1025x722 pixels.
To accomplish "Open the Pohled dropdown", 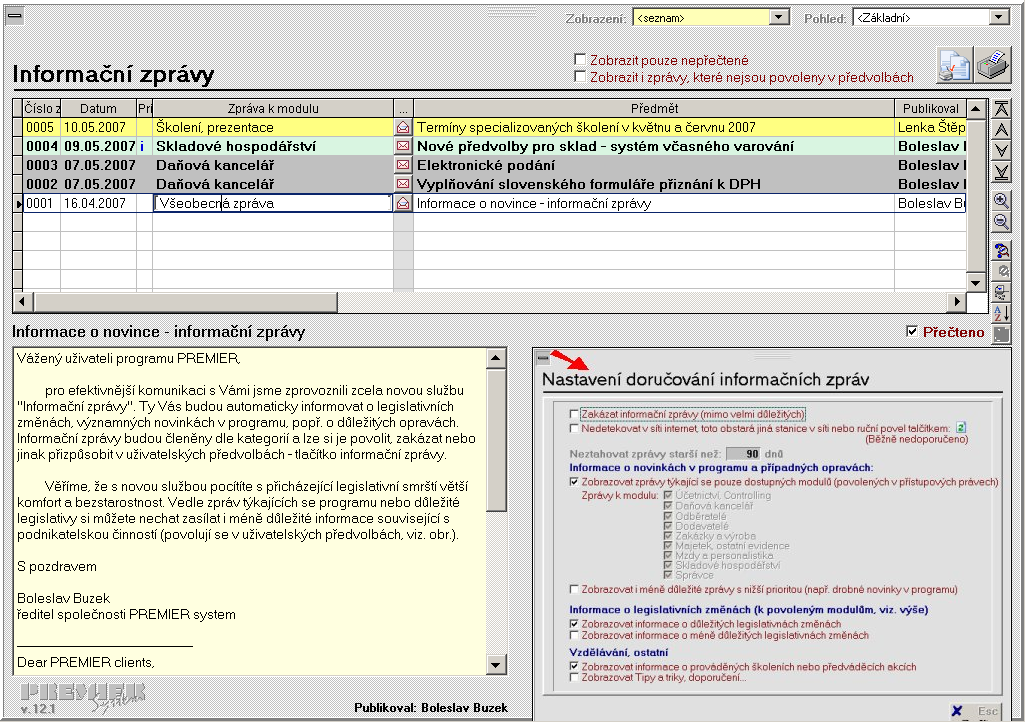I will coord(999,18).
